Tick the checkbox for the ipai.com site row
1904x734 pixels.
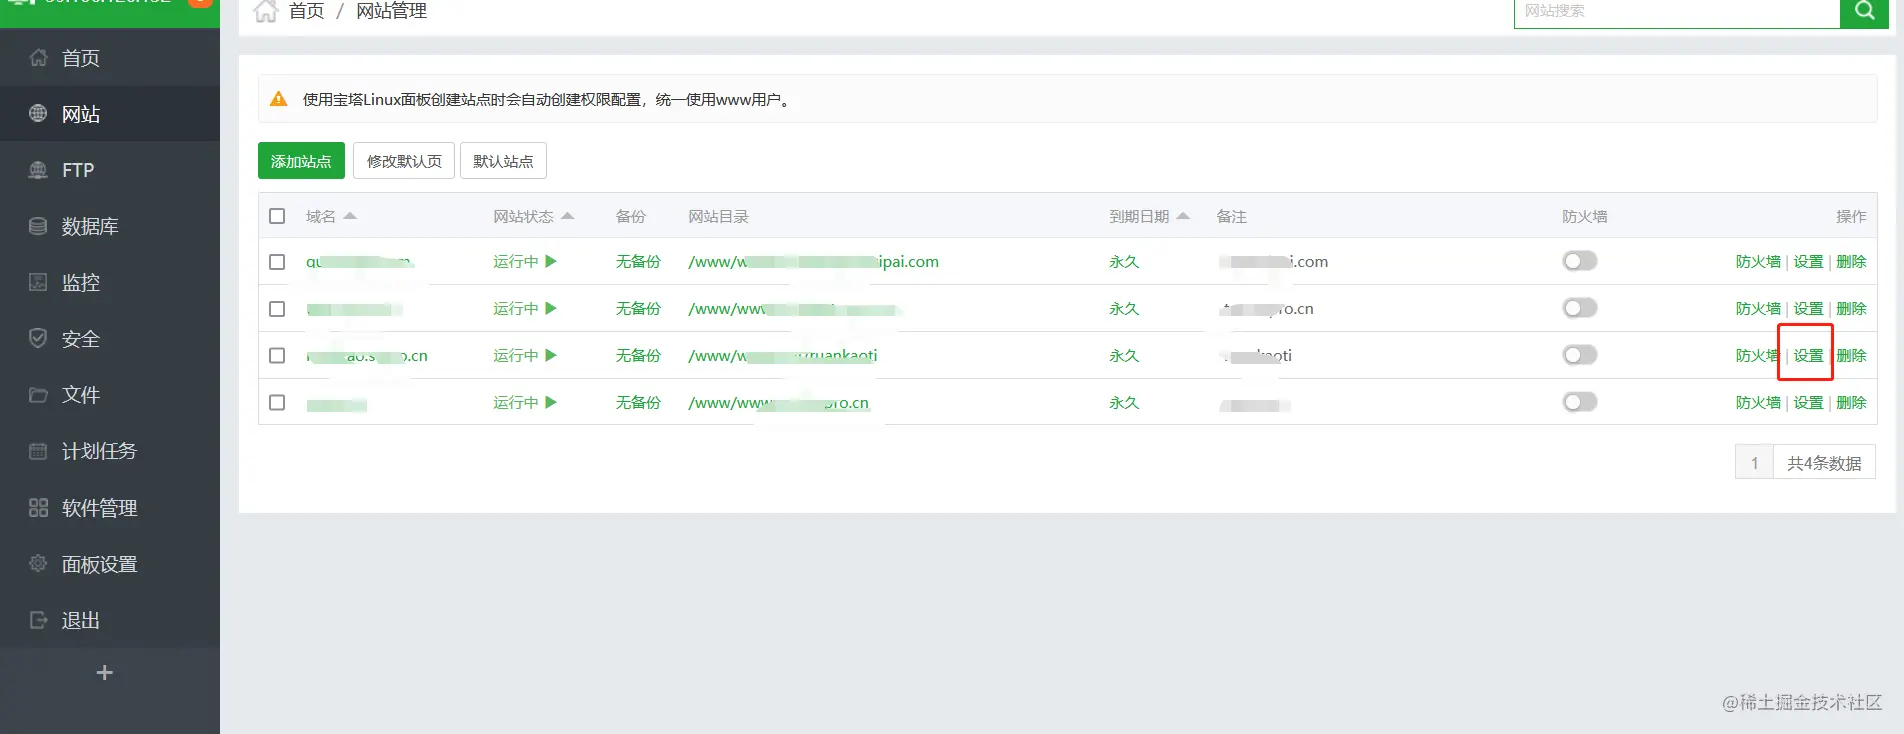click(277, 261)
